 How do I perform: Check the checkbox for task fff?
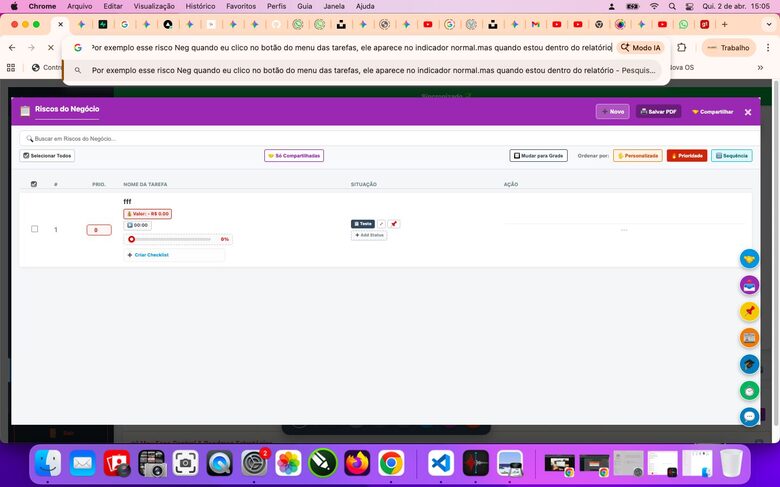pos(34,229)
